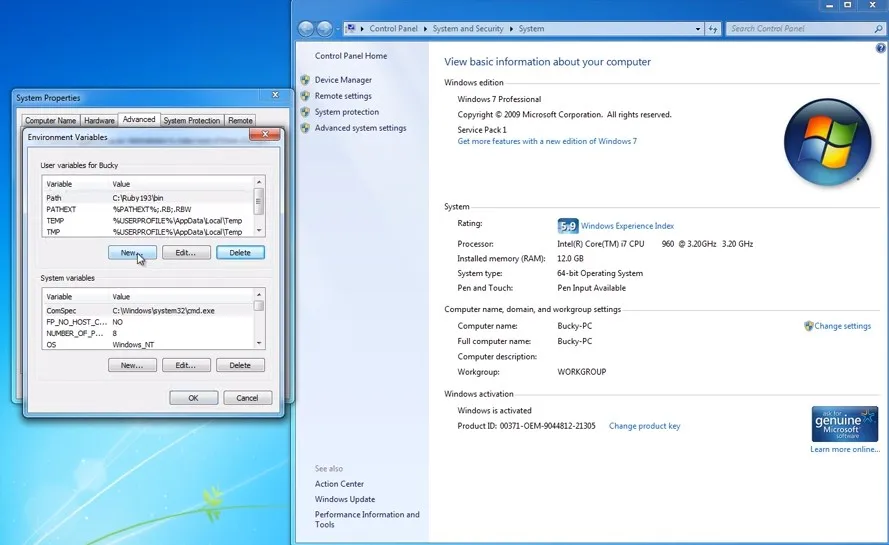Click the Change product key link

(x=645, y=426)
